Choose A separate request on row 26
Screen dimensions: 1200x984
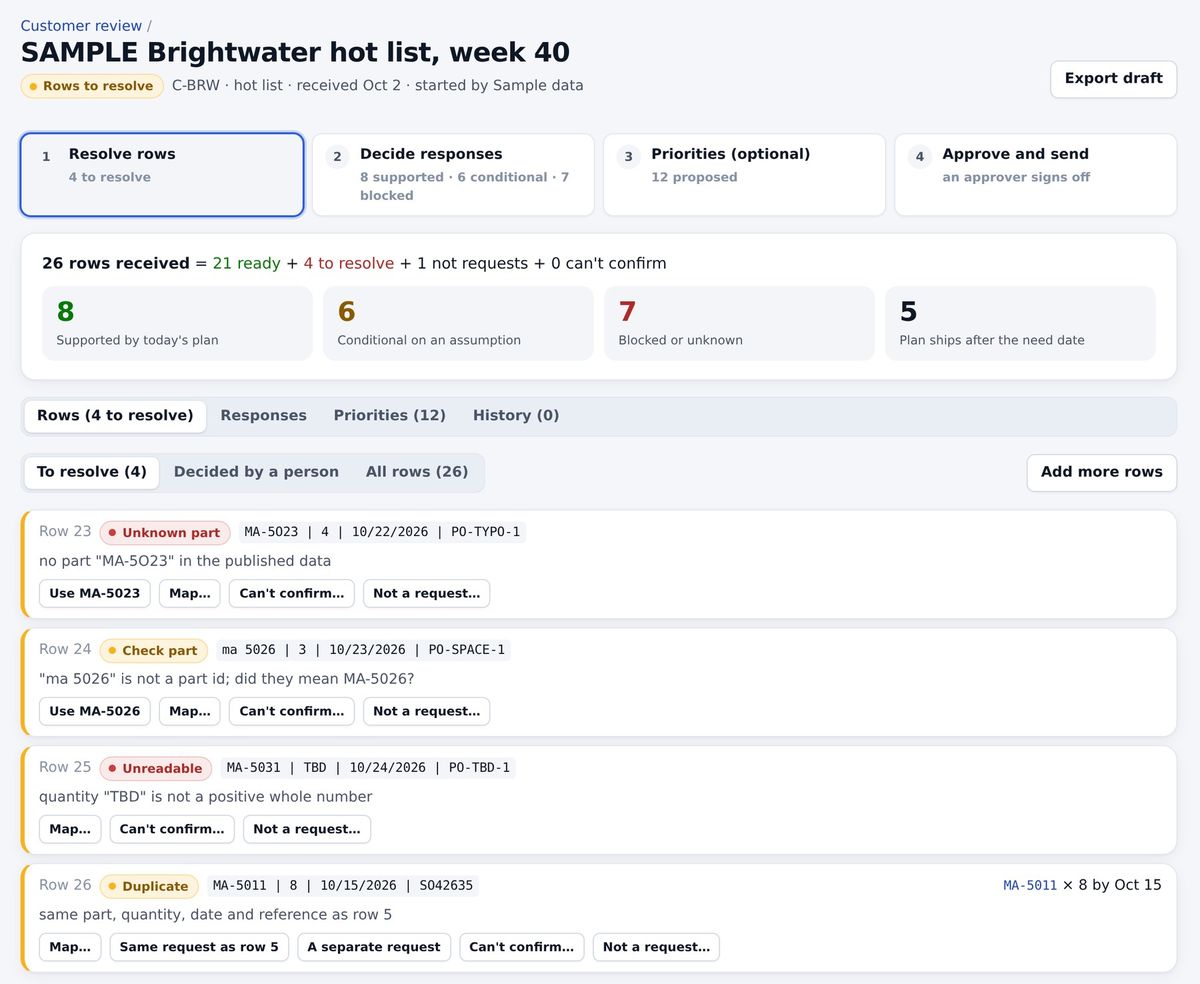[374, 947]
